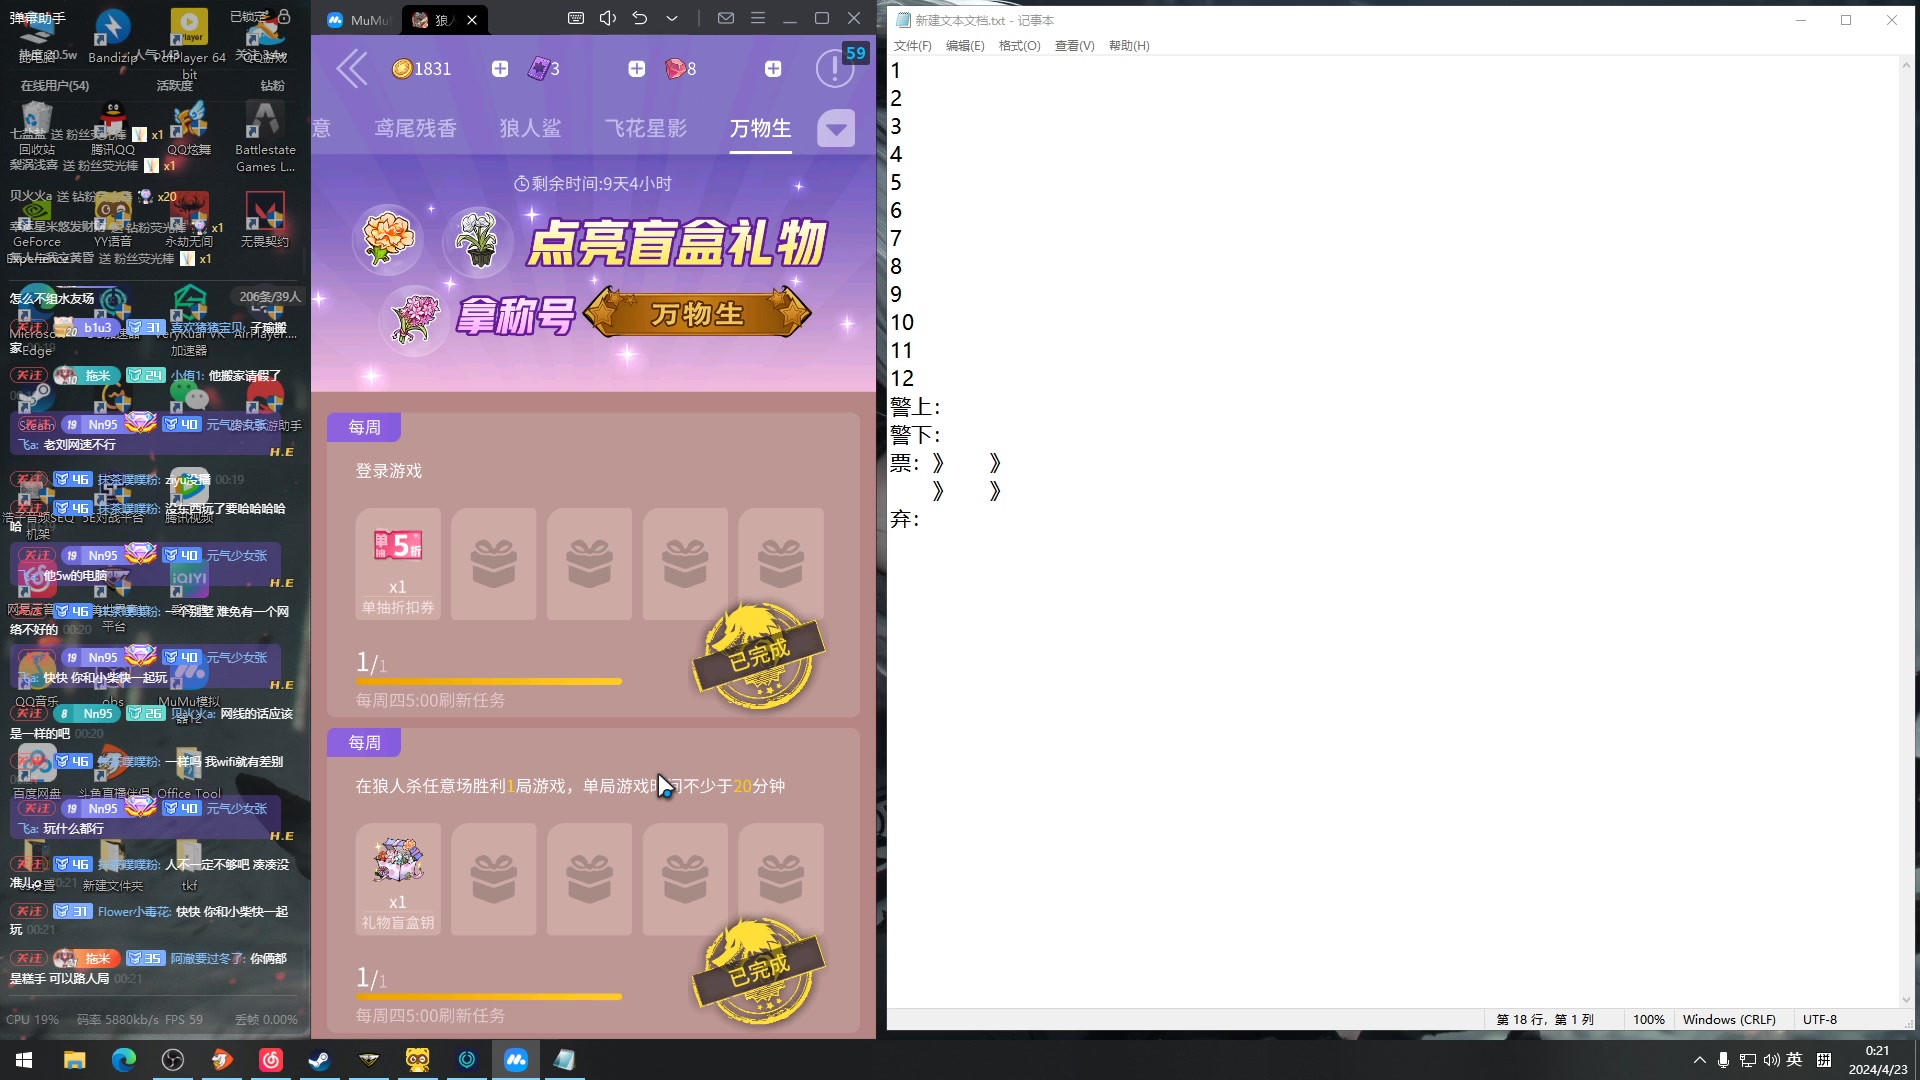Click 已完成 stamp on win-game task

(759, 970)
